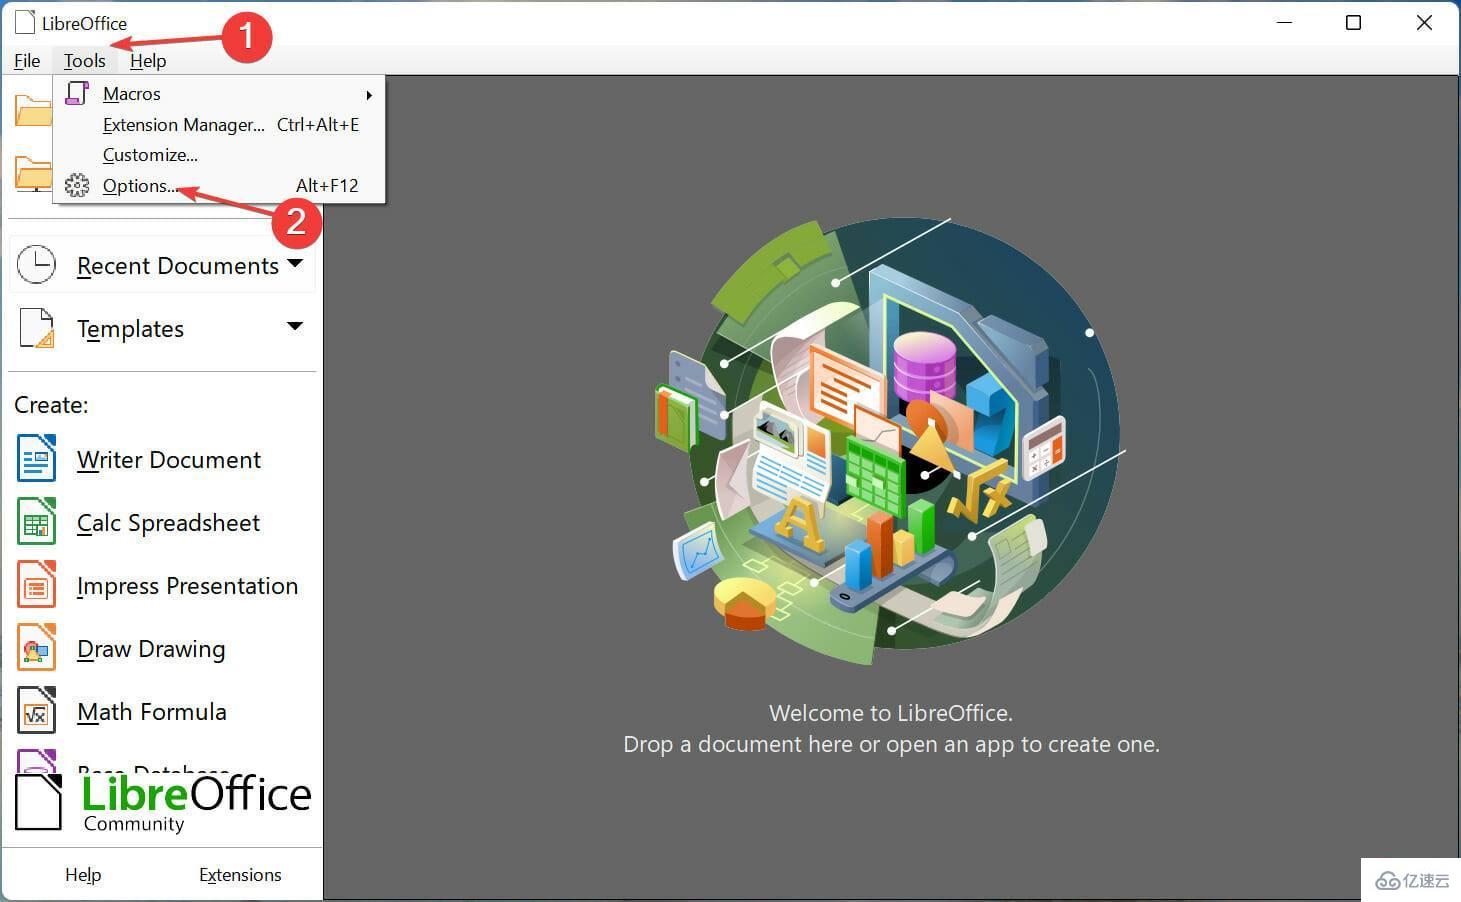
Task: Click the Math Formula icon
Action: (x=37, y=711)
